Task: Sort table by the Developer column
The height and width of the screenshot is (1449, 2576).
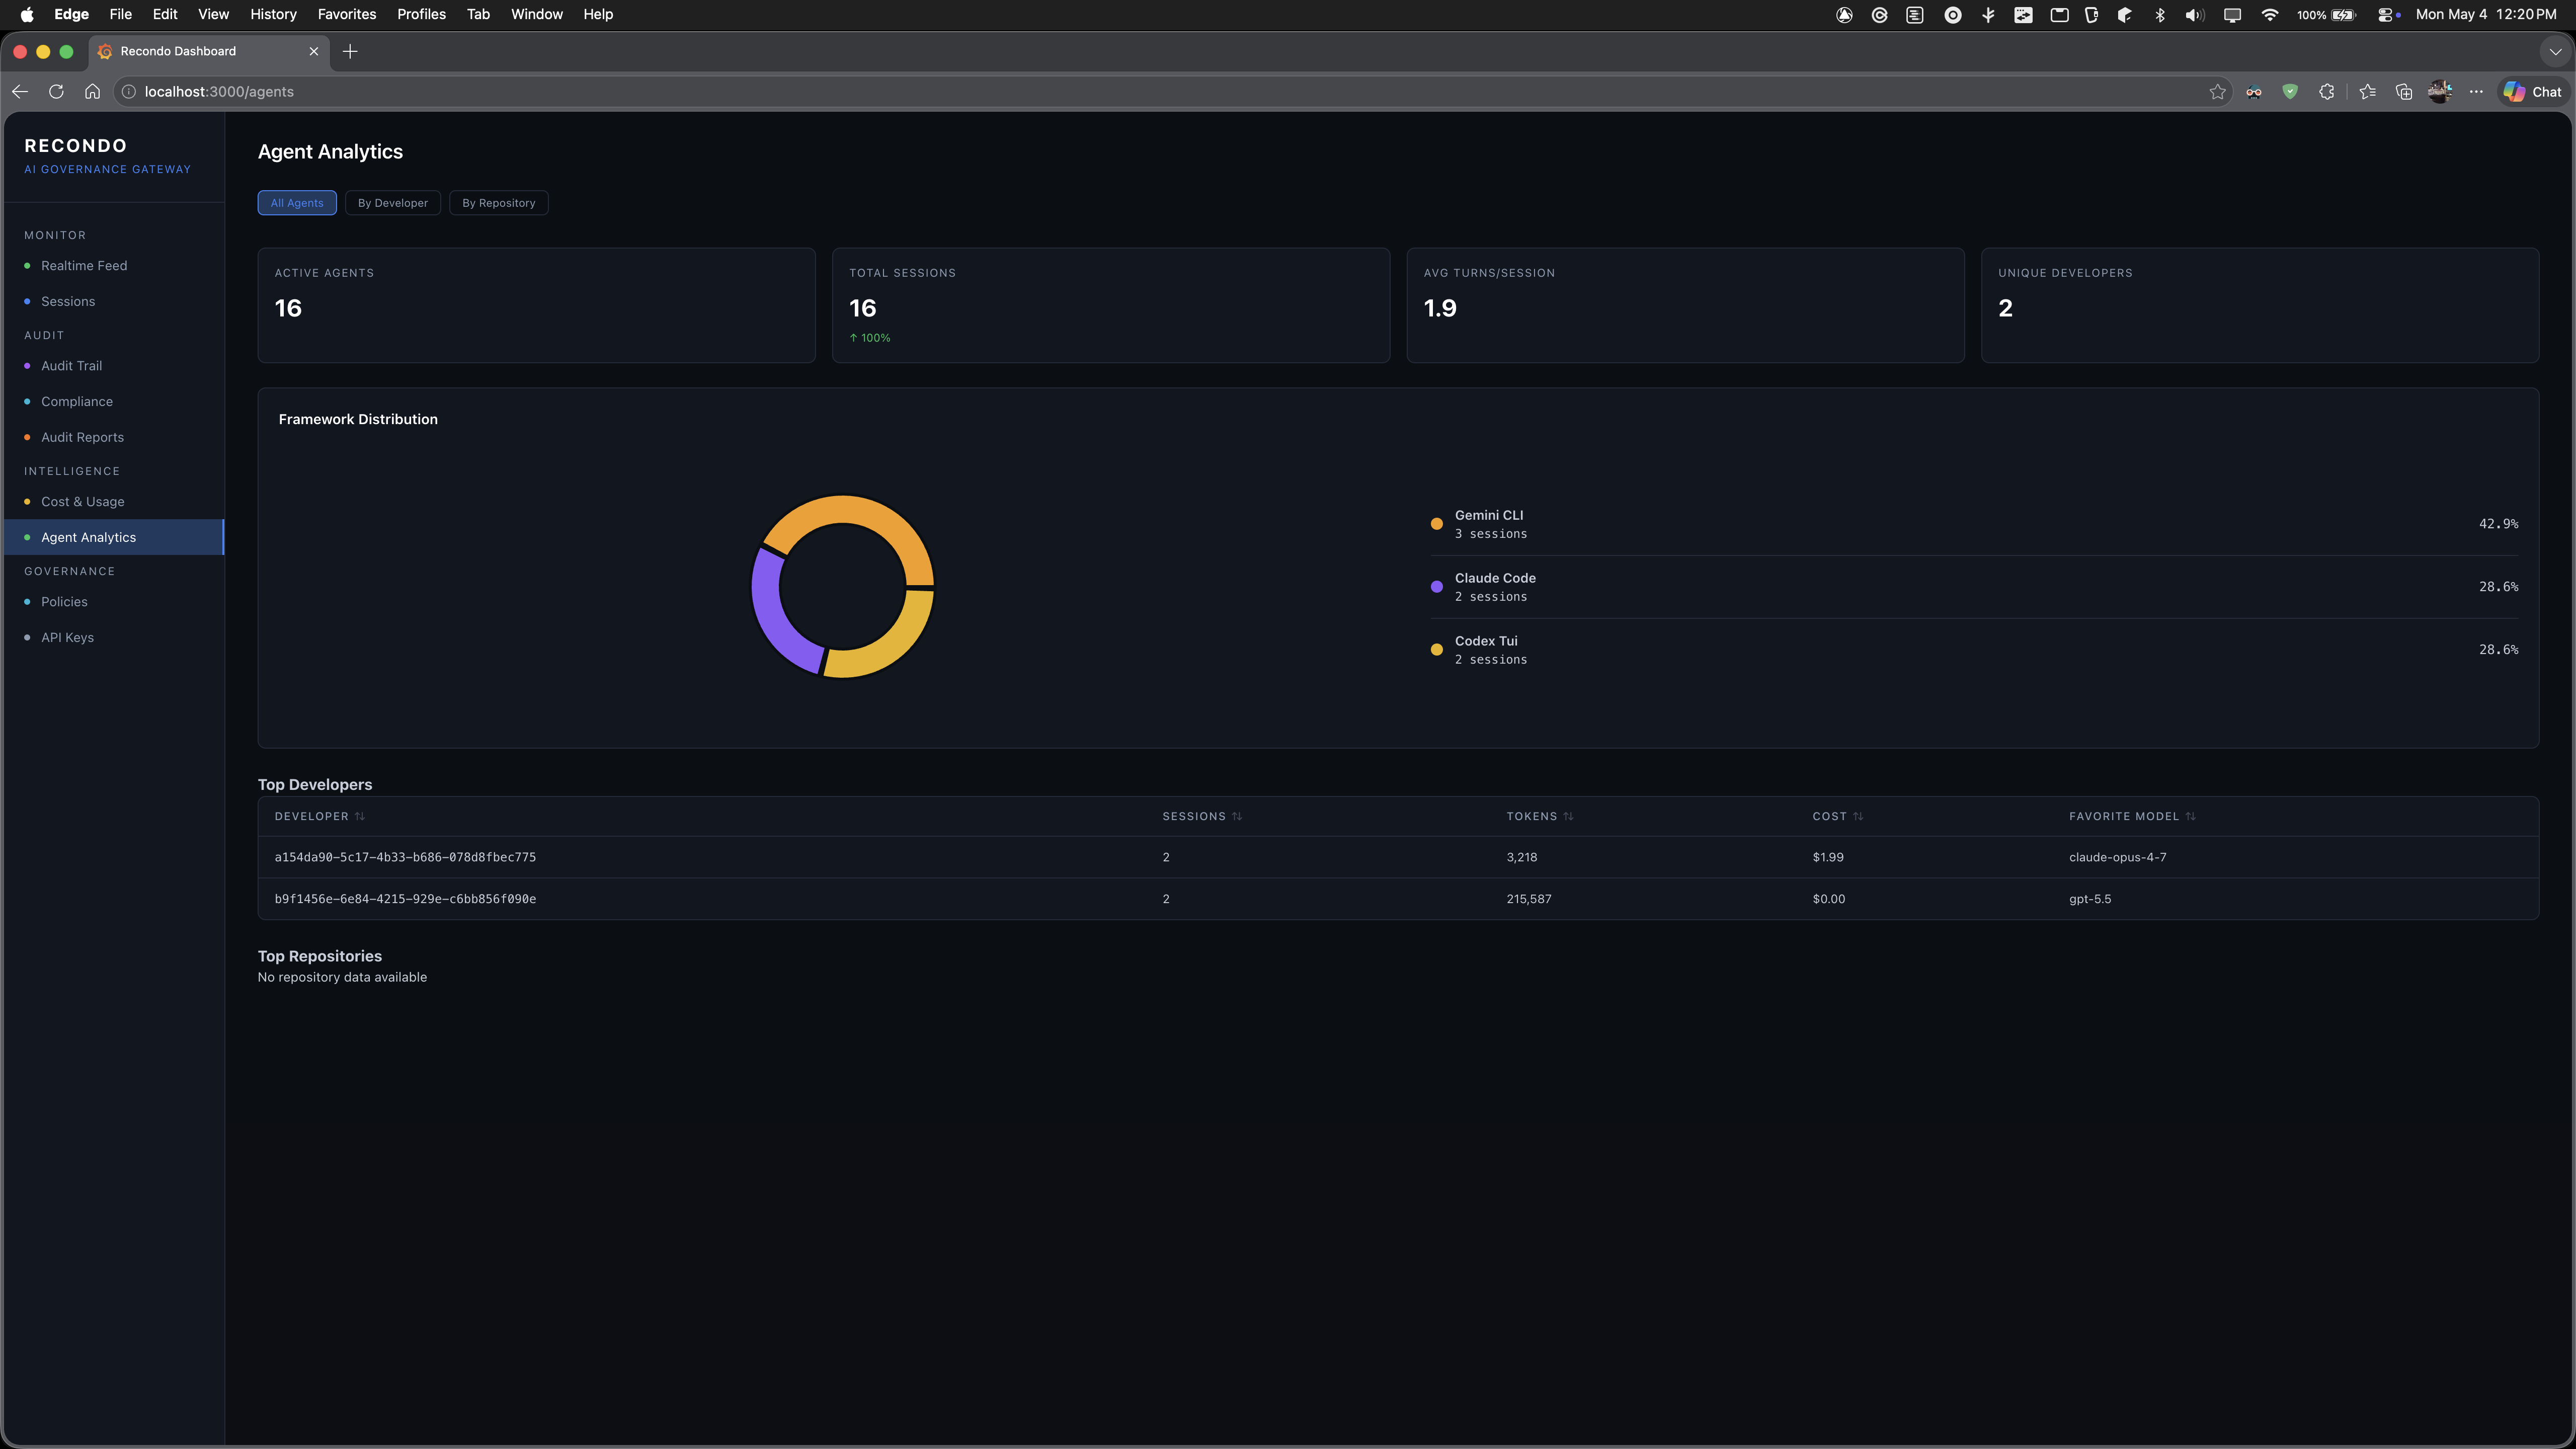Action: (x=320, y=817)
